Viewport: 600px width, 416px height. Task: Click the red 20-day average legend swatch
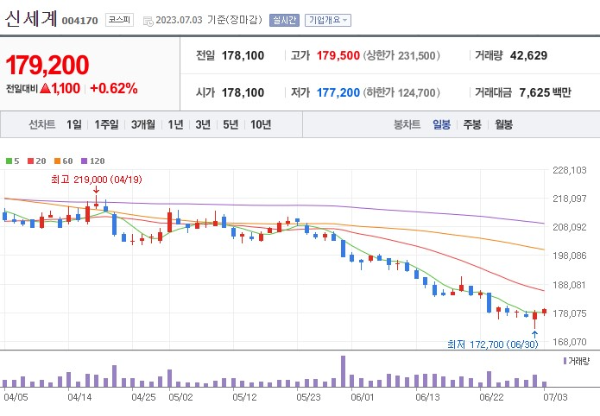(x=31, y=161)
